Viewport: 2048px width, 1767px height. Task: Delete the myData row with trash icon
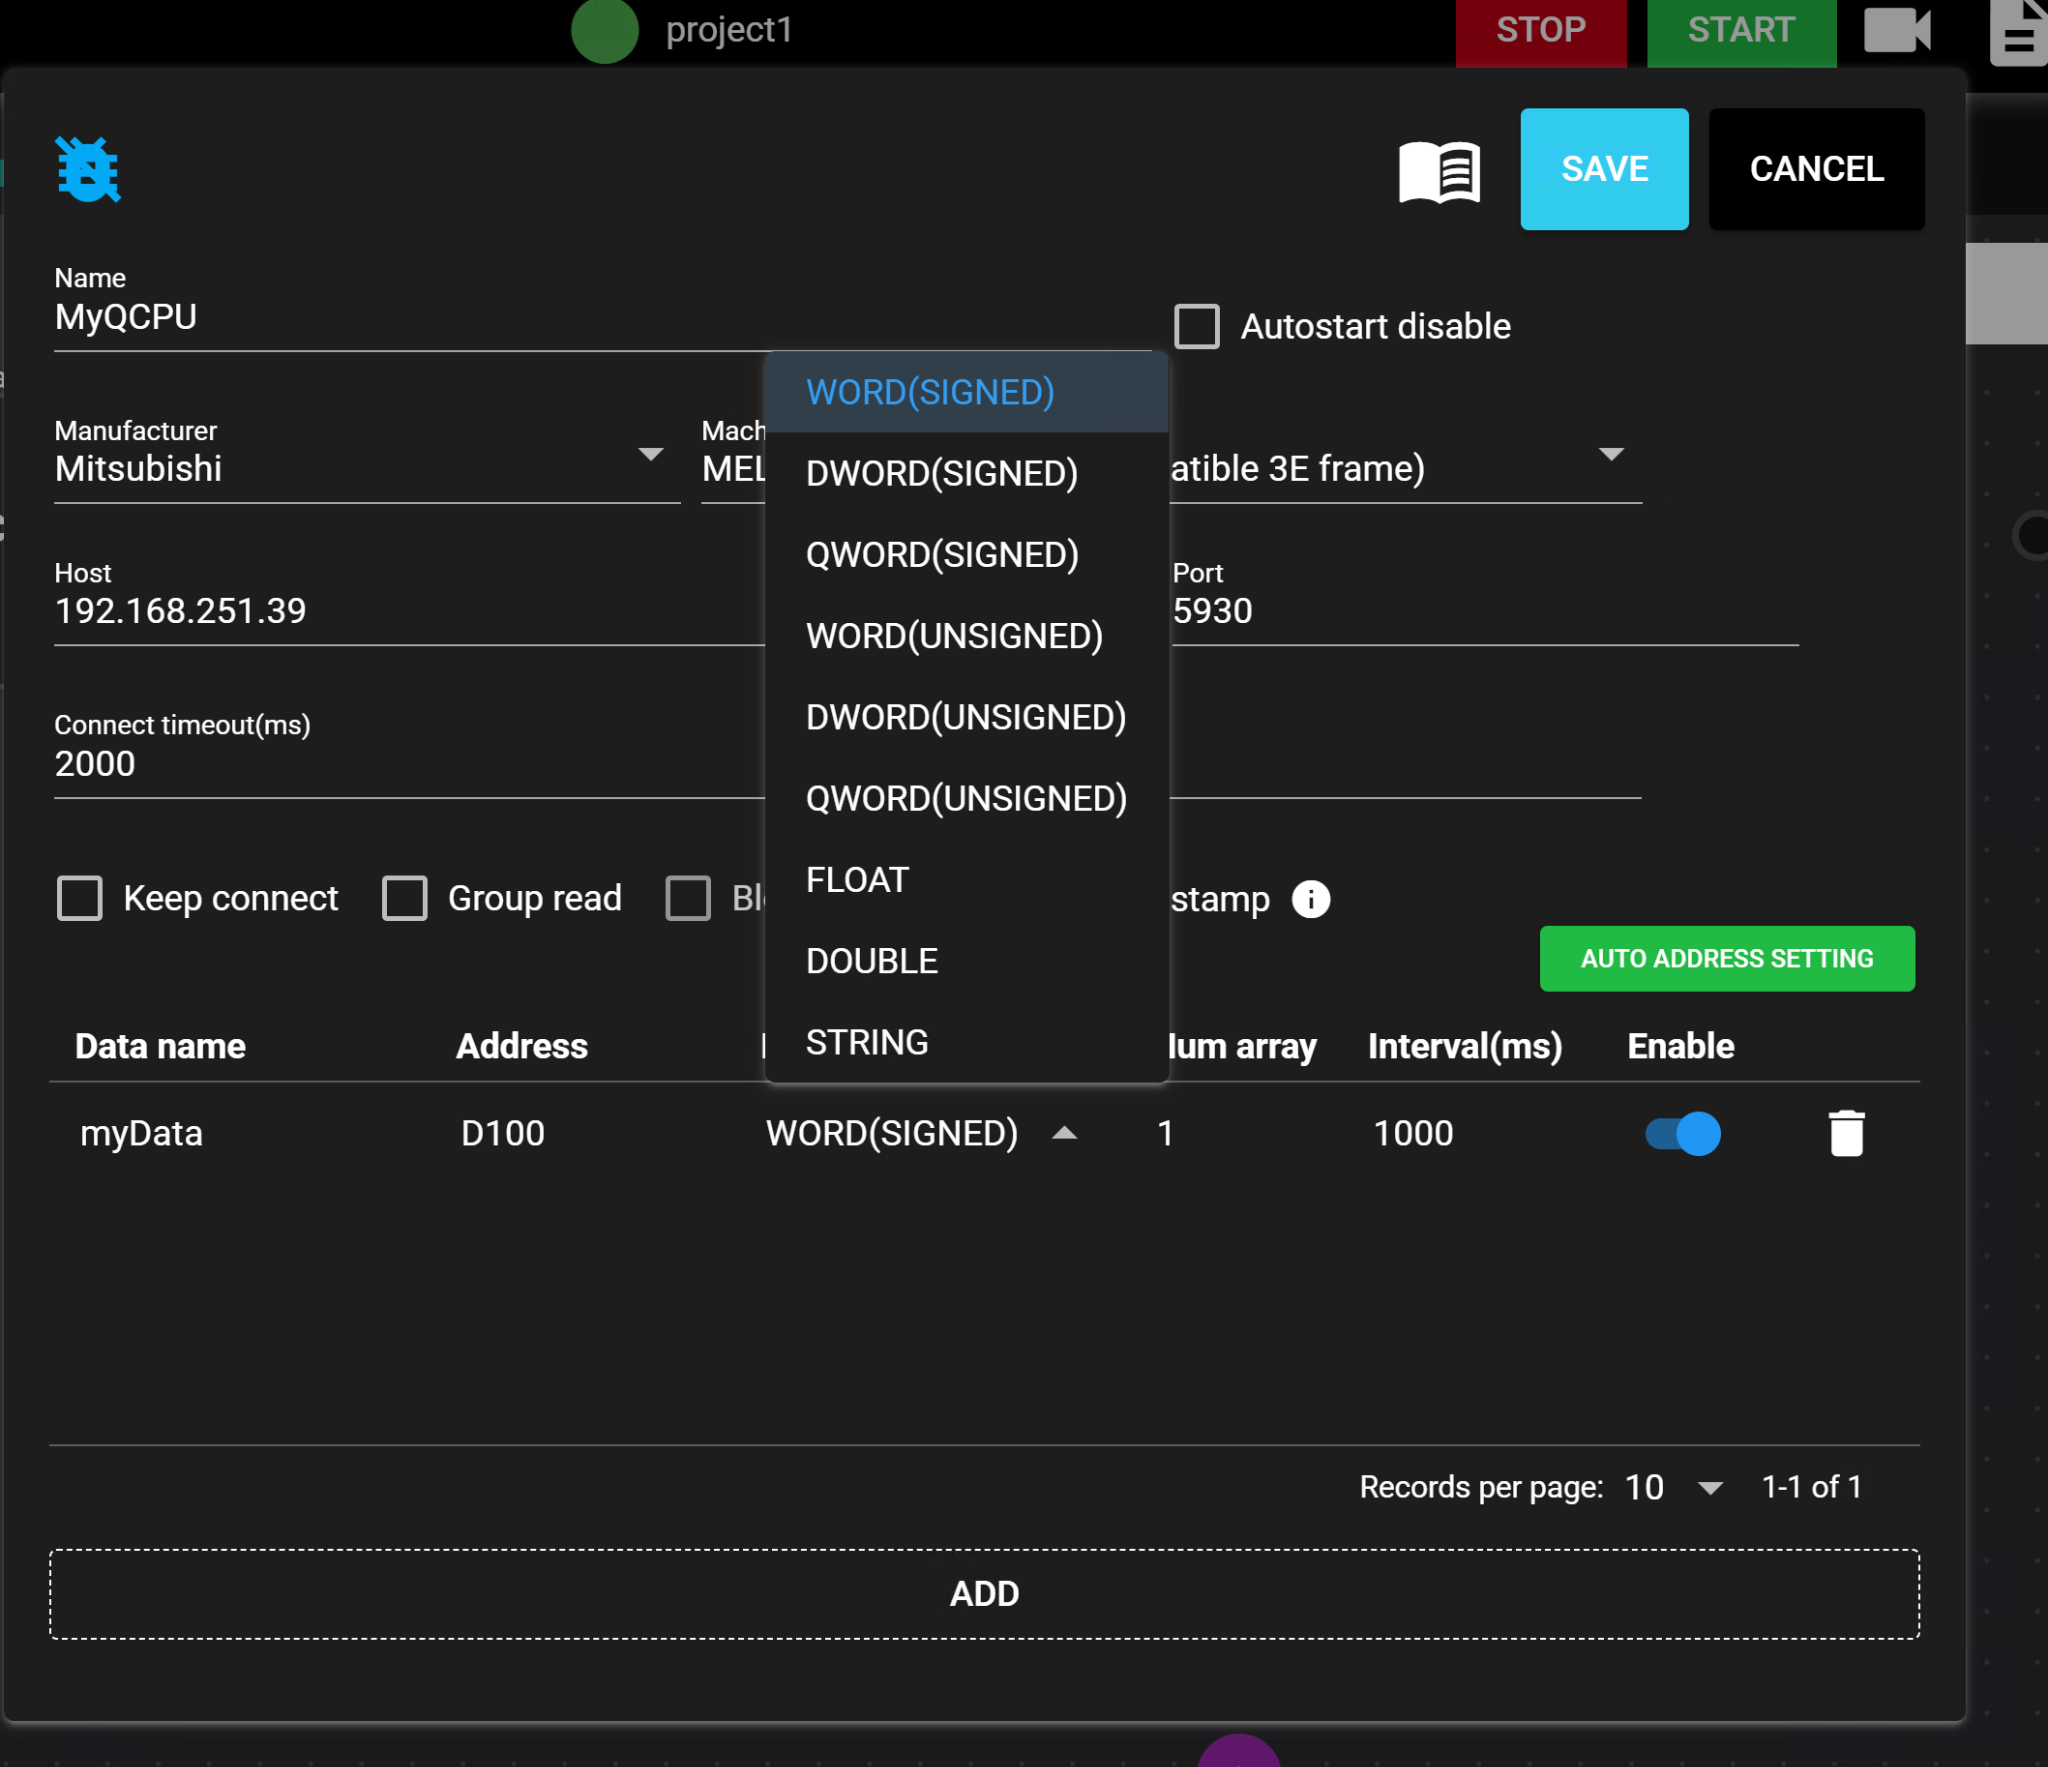coord(1845,1133)
